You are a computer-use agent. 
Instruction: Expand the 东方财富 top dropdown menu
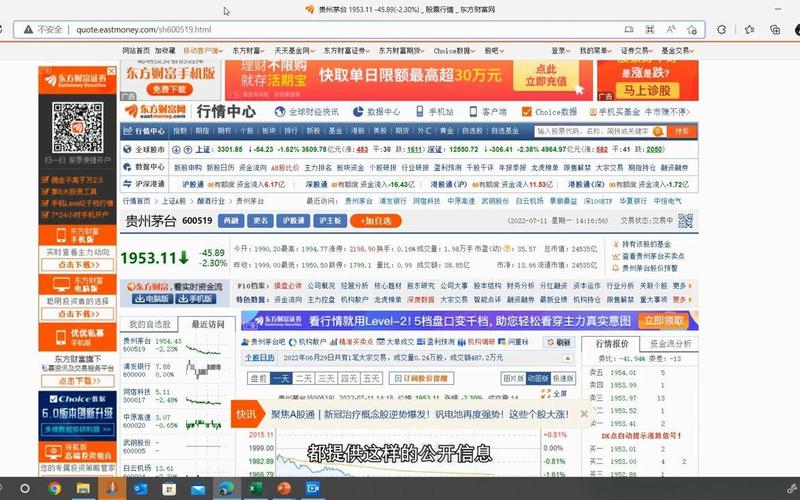coord(248,51)
